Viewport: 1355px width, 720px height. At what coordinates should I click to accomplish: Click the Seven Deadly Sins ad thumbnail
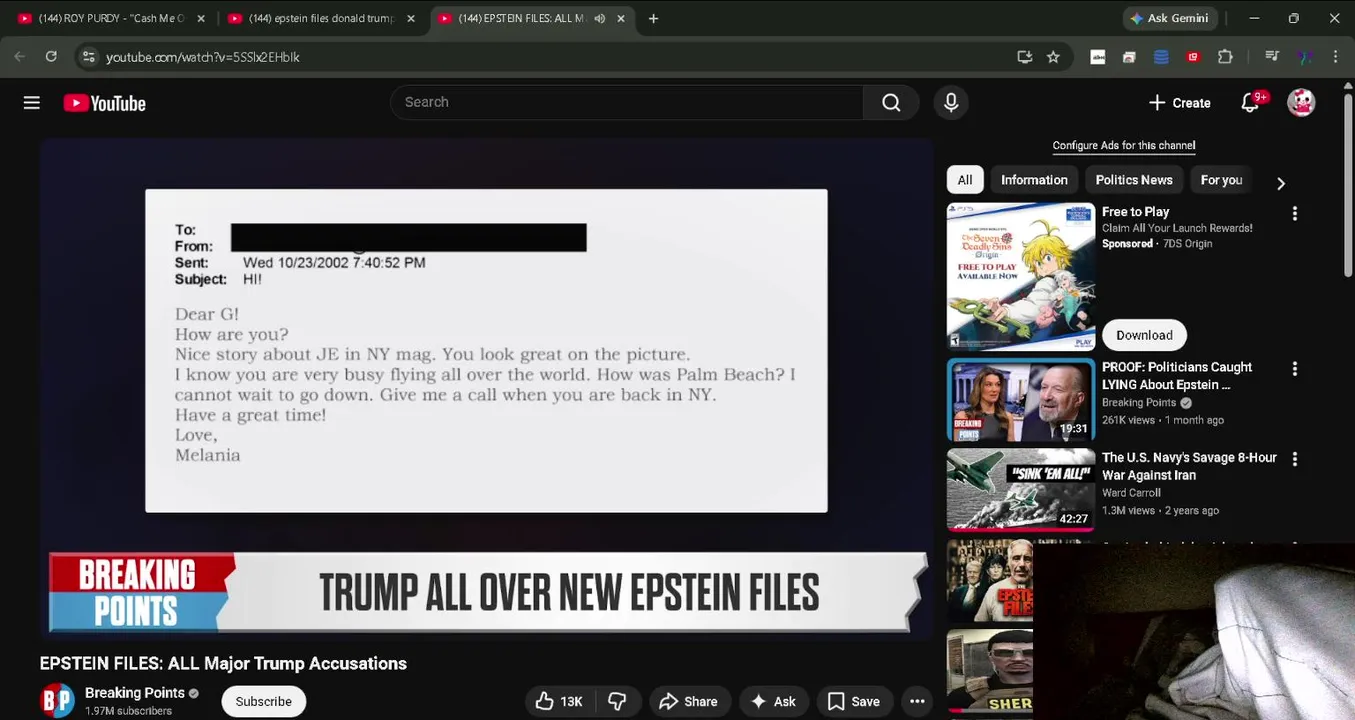click(x=1021, y=276)
